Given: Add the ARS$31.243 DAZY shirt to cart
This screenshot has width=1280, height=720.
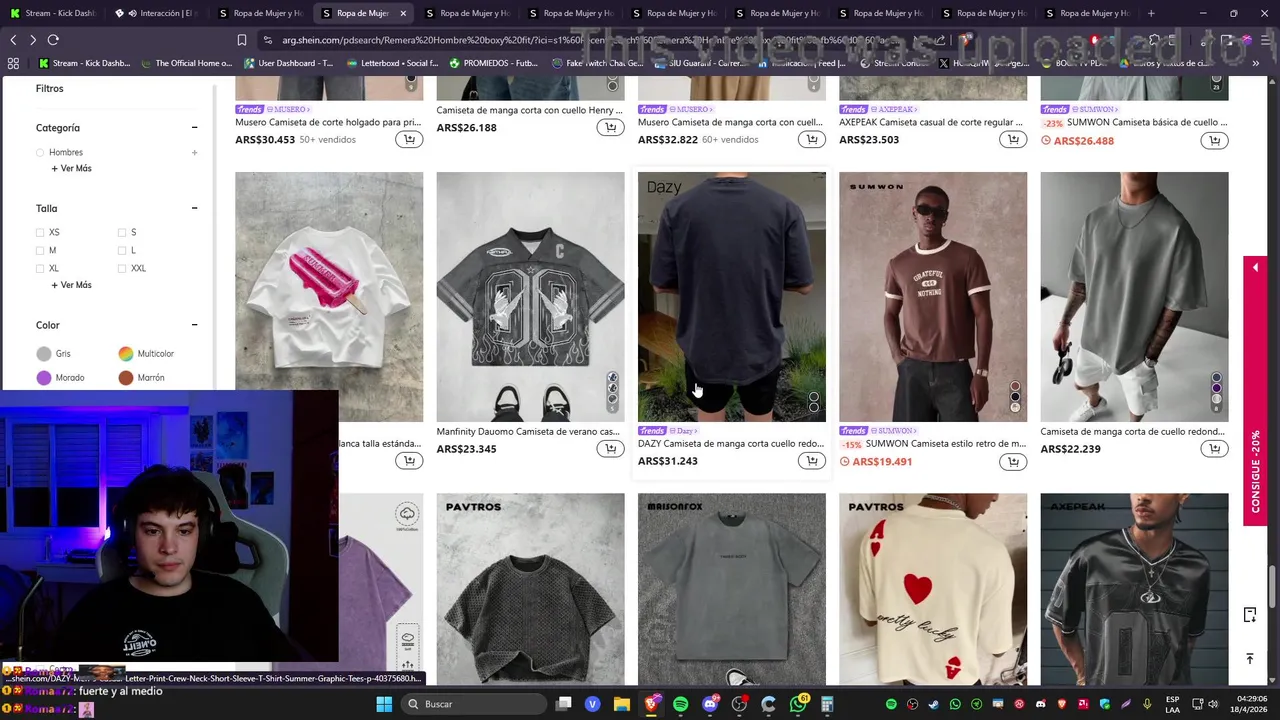Looking at the screenshot, I should [812, 461].
